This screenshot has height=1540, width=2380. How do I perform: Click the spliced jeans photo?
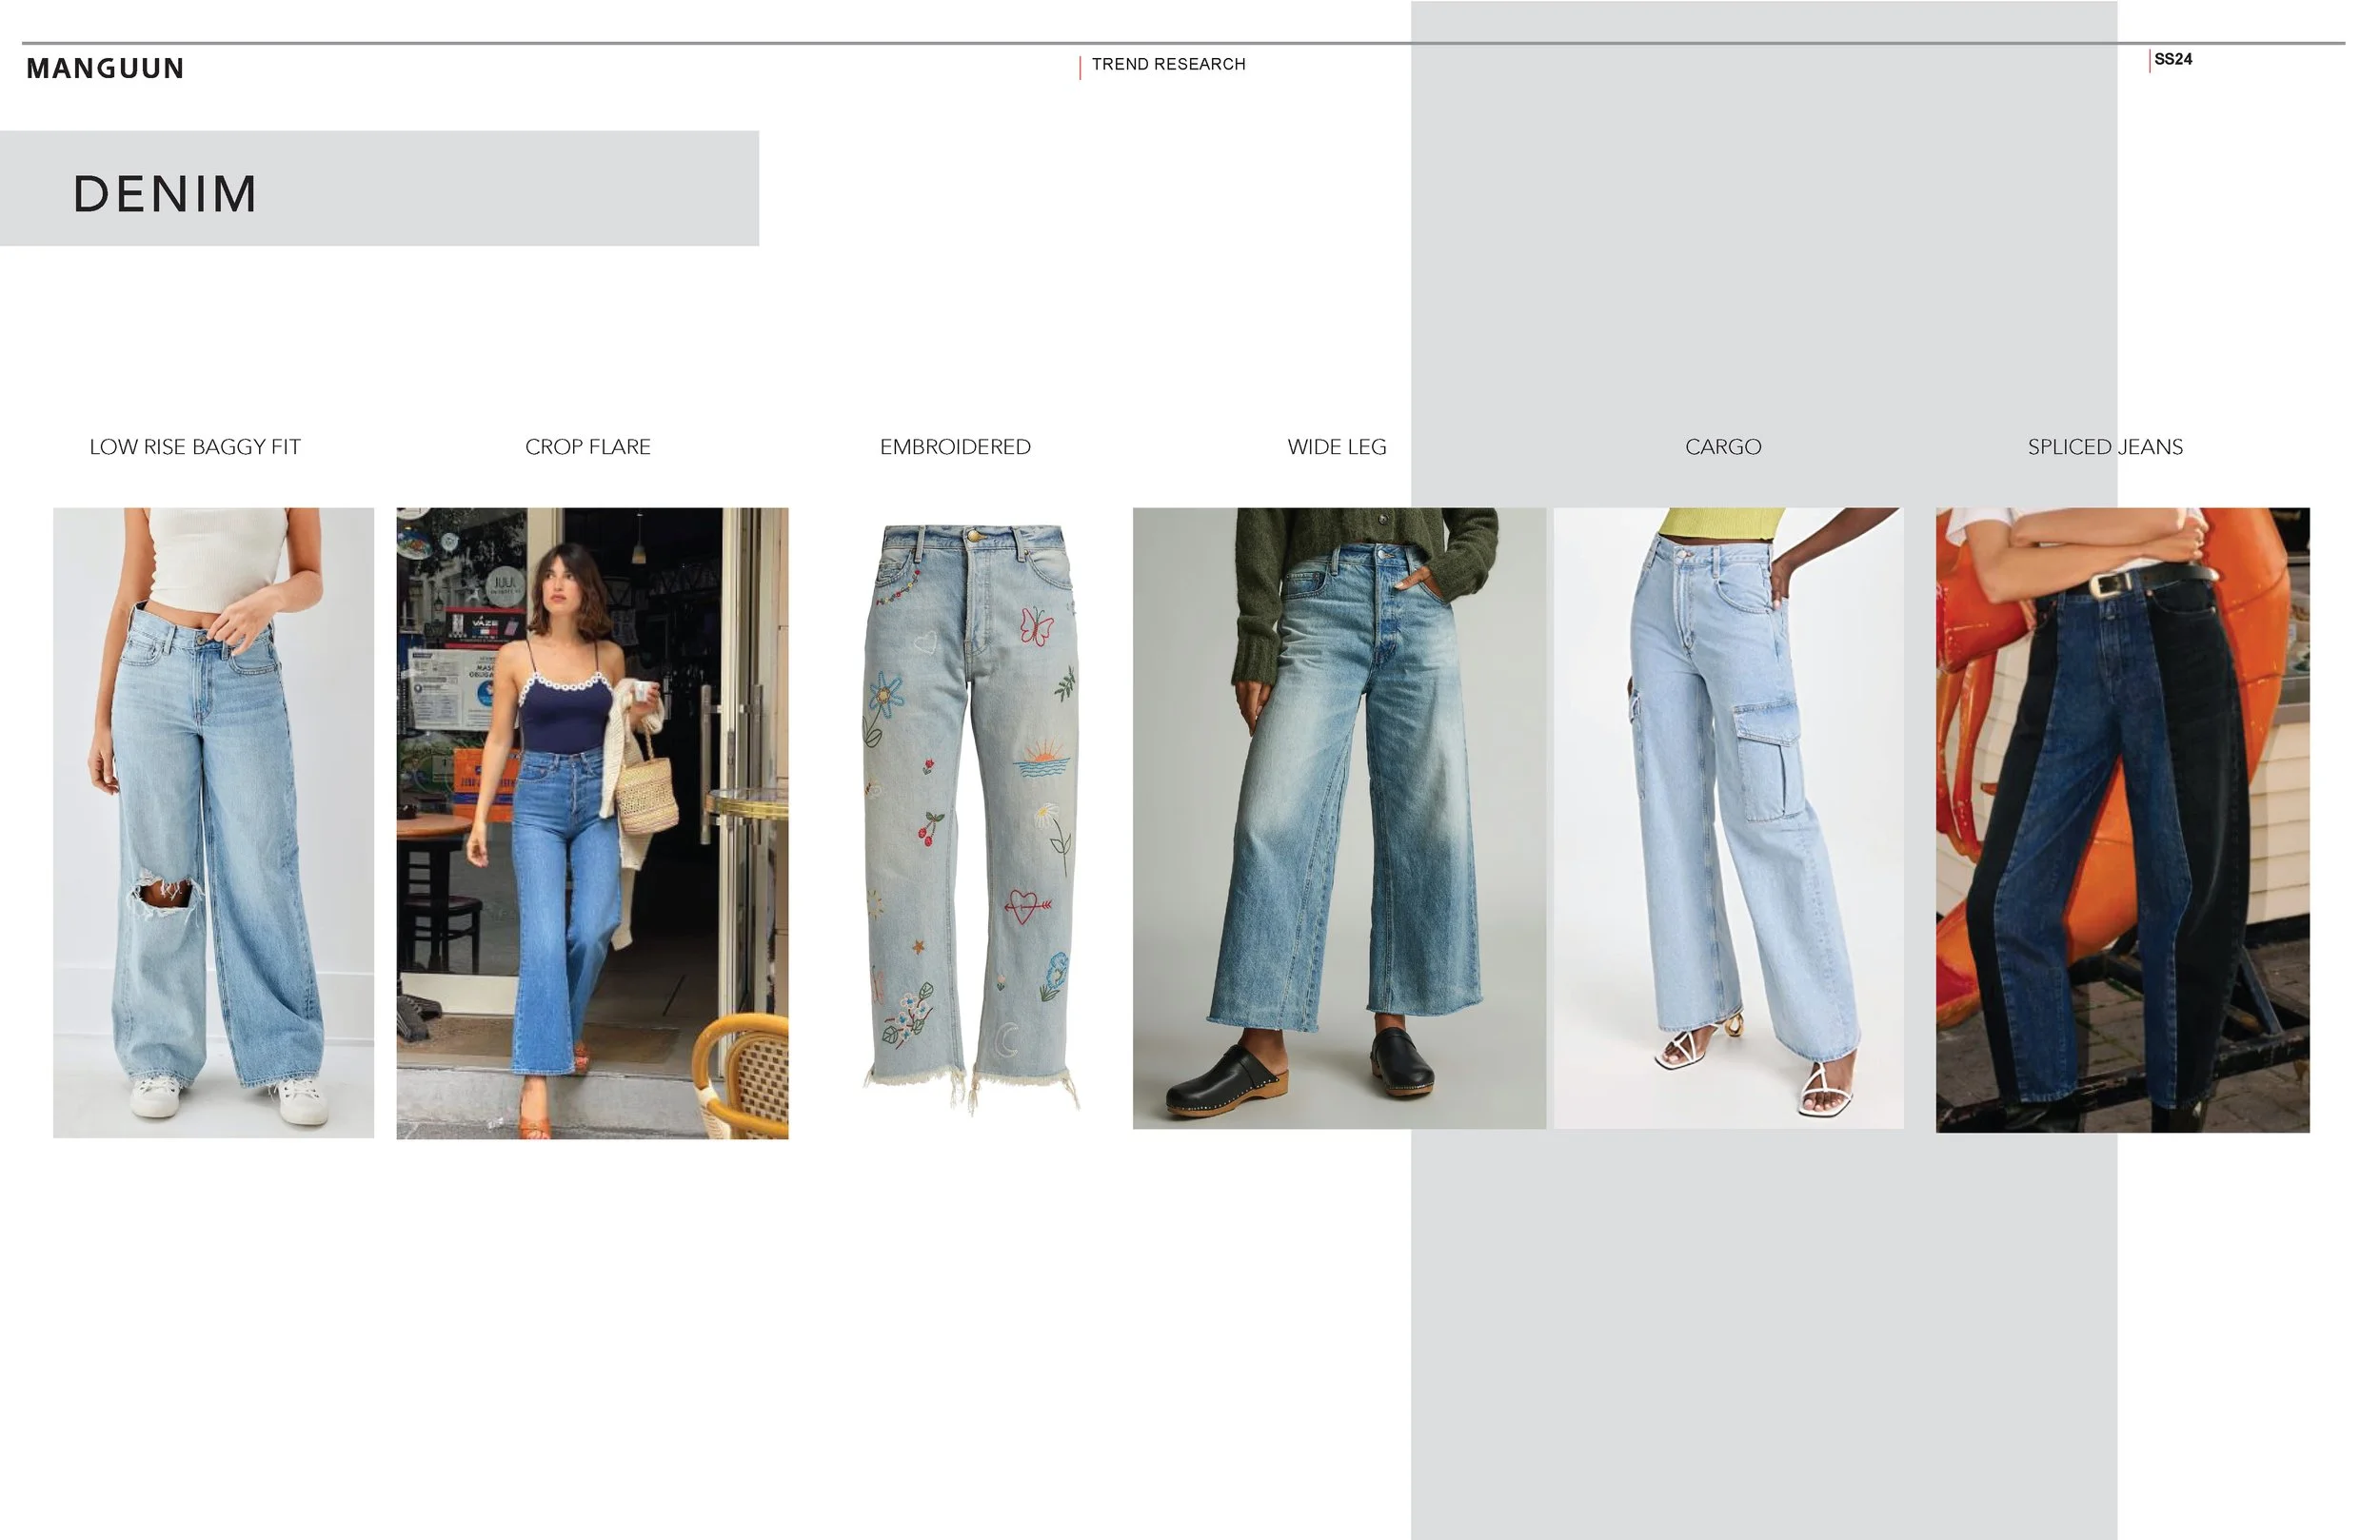pos(2122,820)
